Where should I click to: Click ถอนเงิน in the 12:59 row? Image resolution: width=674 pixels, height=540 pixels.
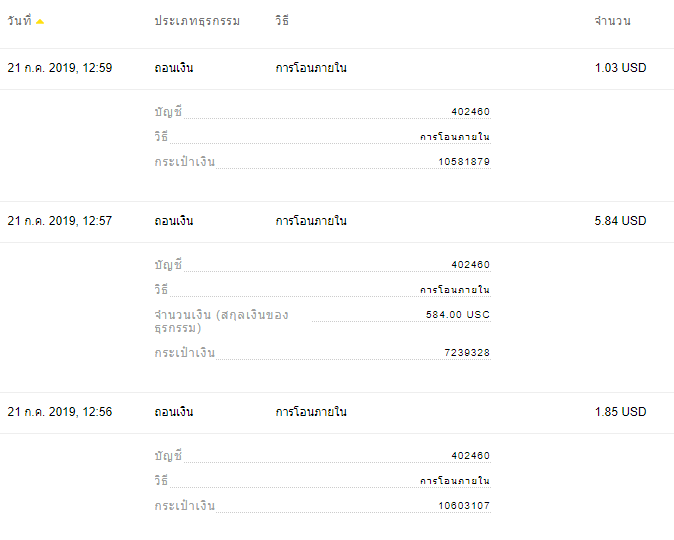click(x=174, y=68)
